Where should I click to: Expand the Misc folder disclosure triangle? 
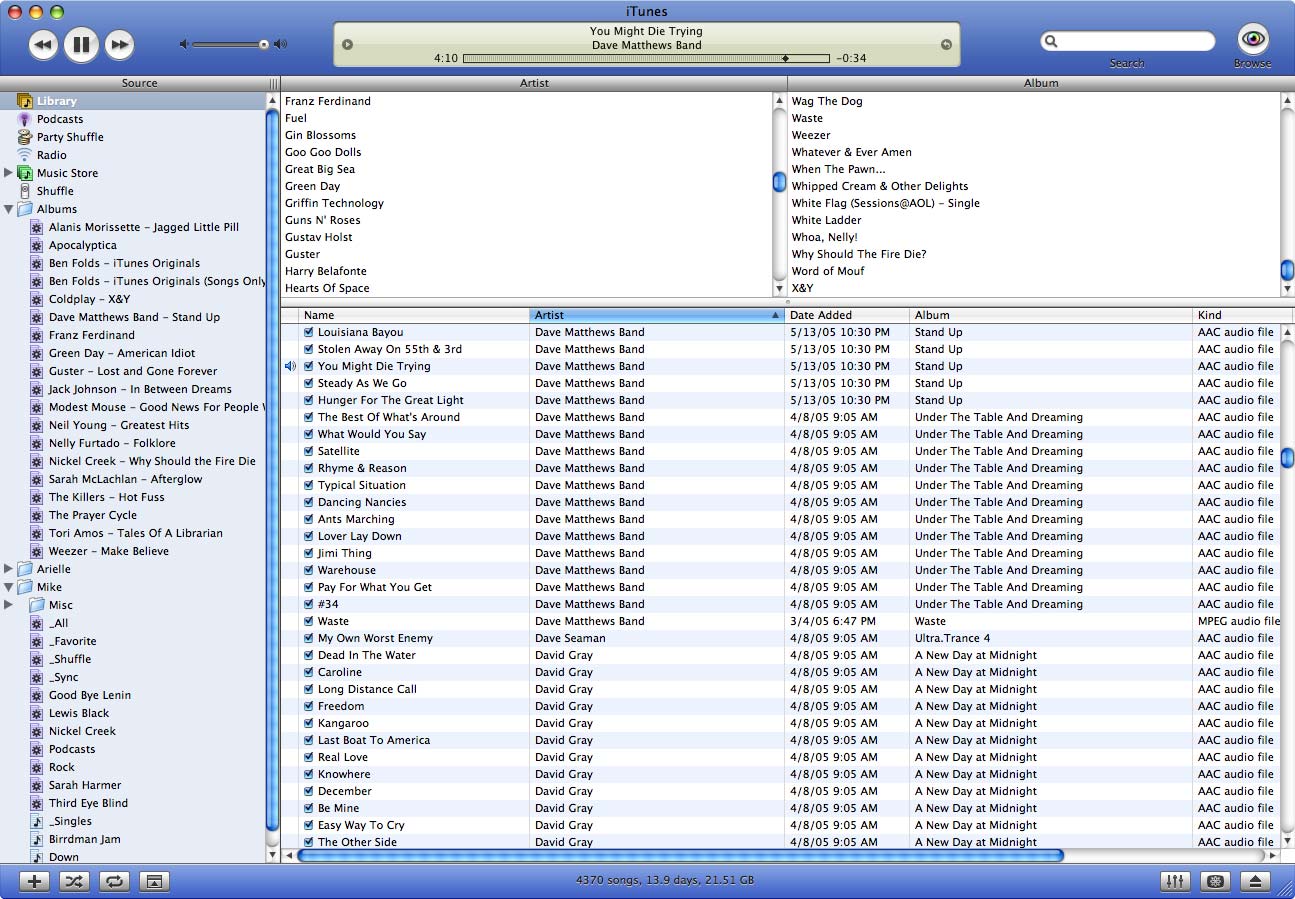click(x=9, y=605)
